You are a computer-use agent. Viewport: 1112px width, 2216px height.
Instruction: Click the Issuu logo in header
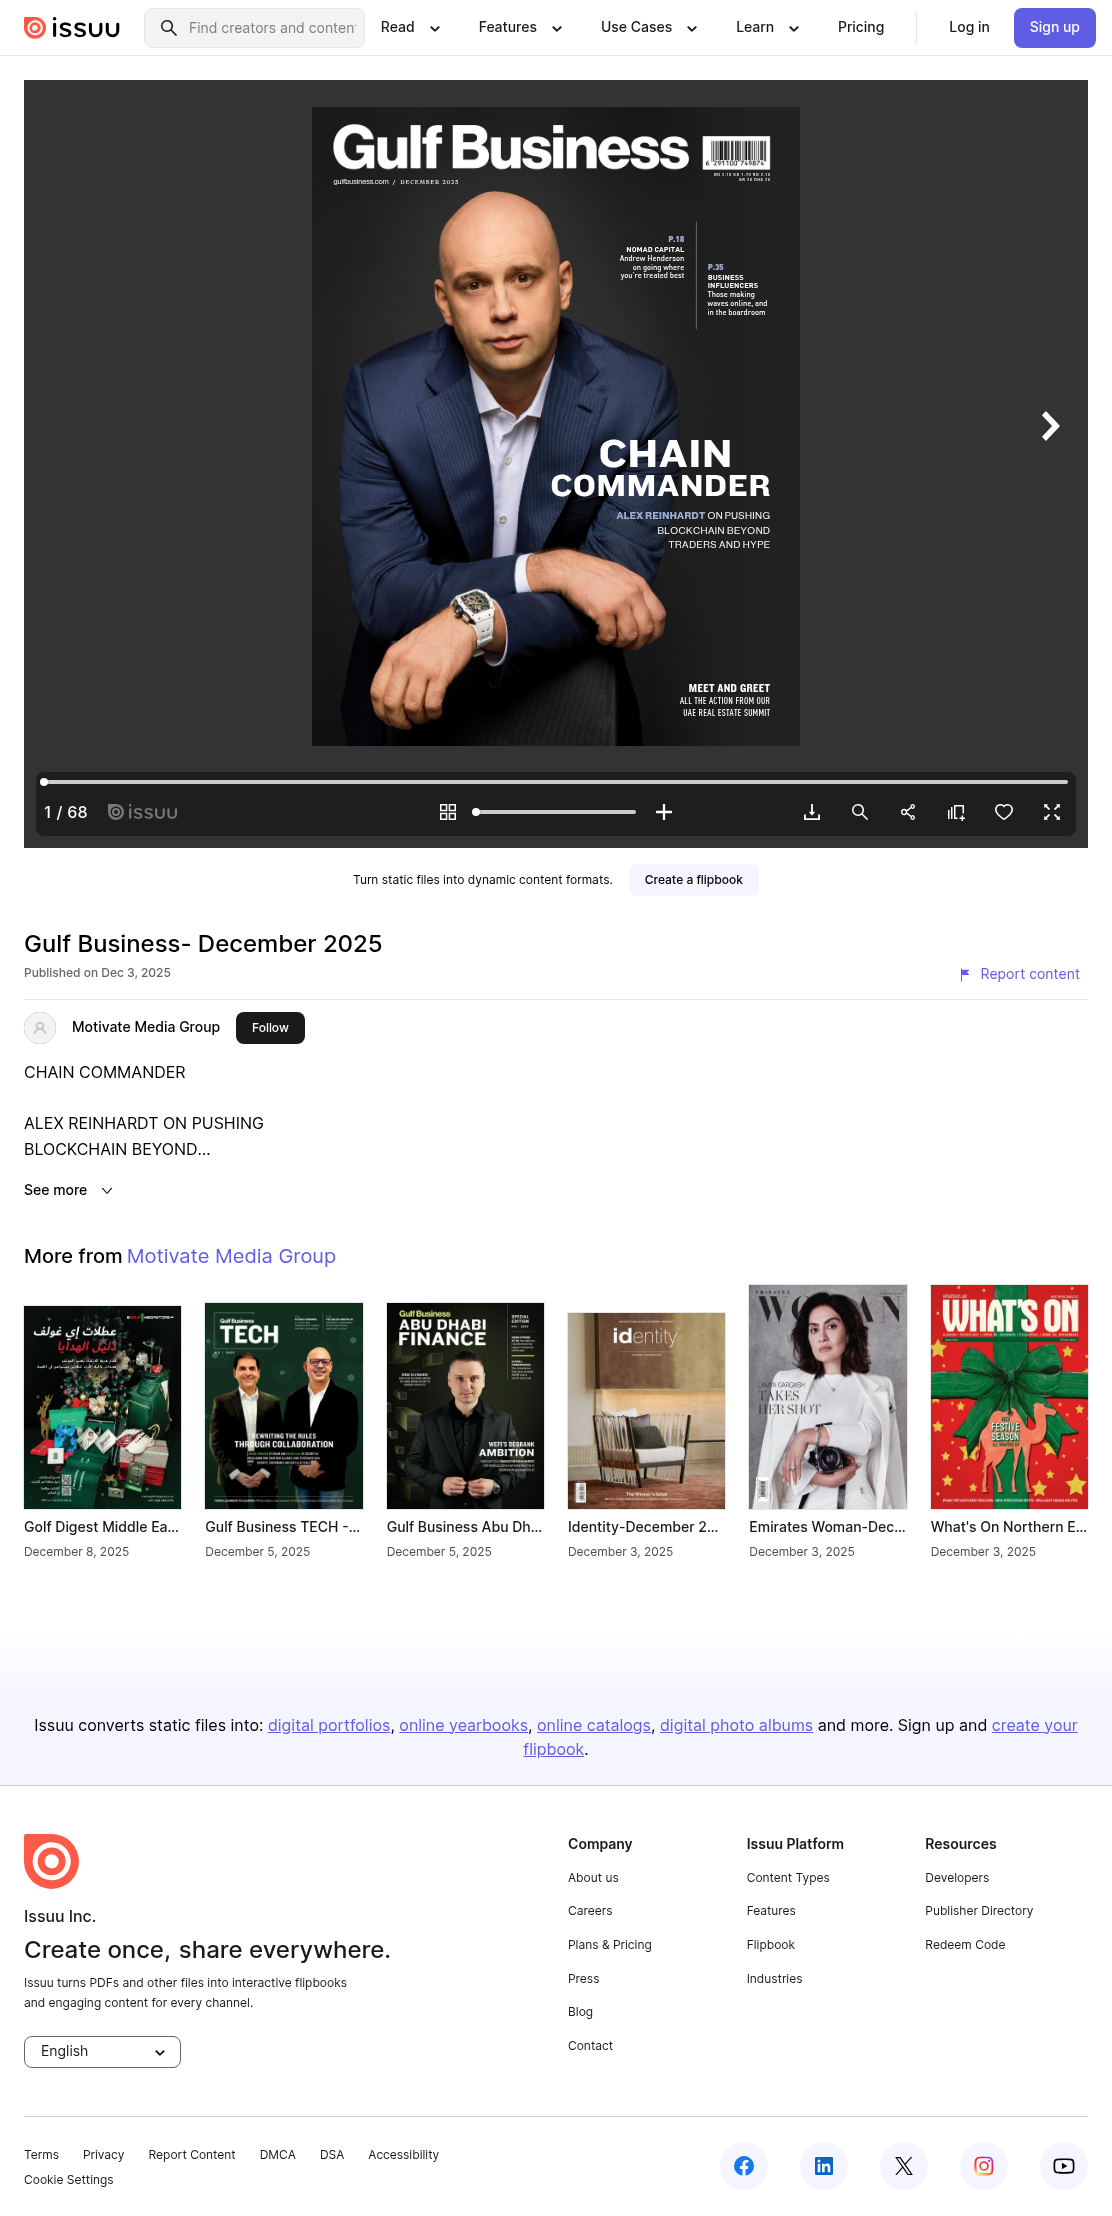[72, 28]
